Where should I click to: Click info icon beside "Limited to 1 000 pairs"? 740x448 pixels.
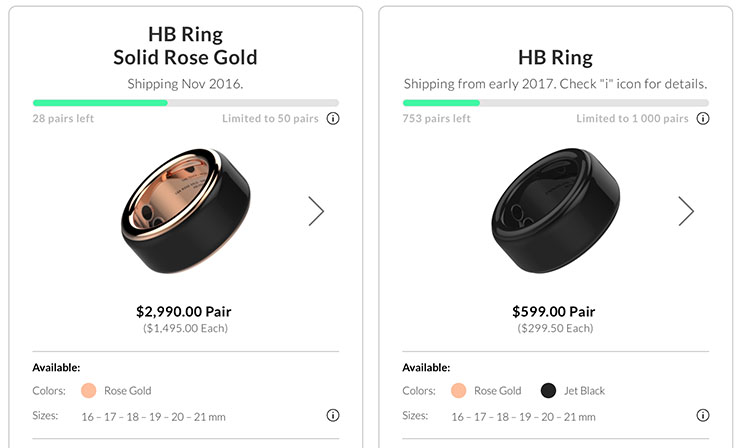point(703,119)
